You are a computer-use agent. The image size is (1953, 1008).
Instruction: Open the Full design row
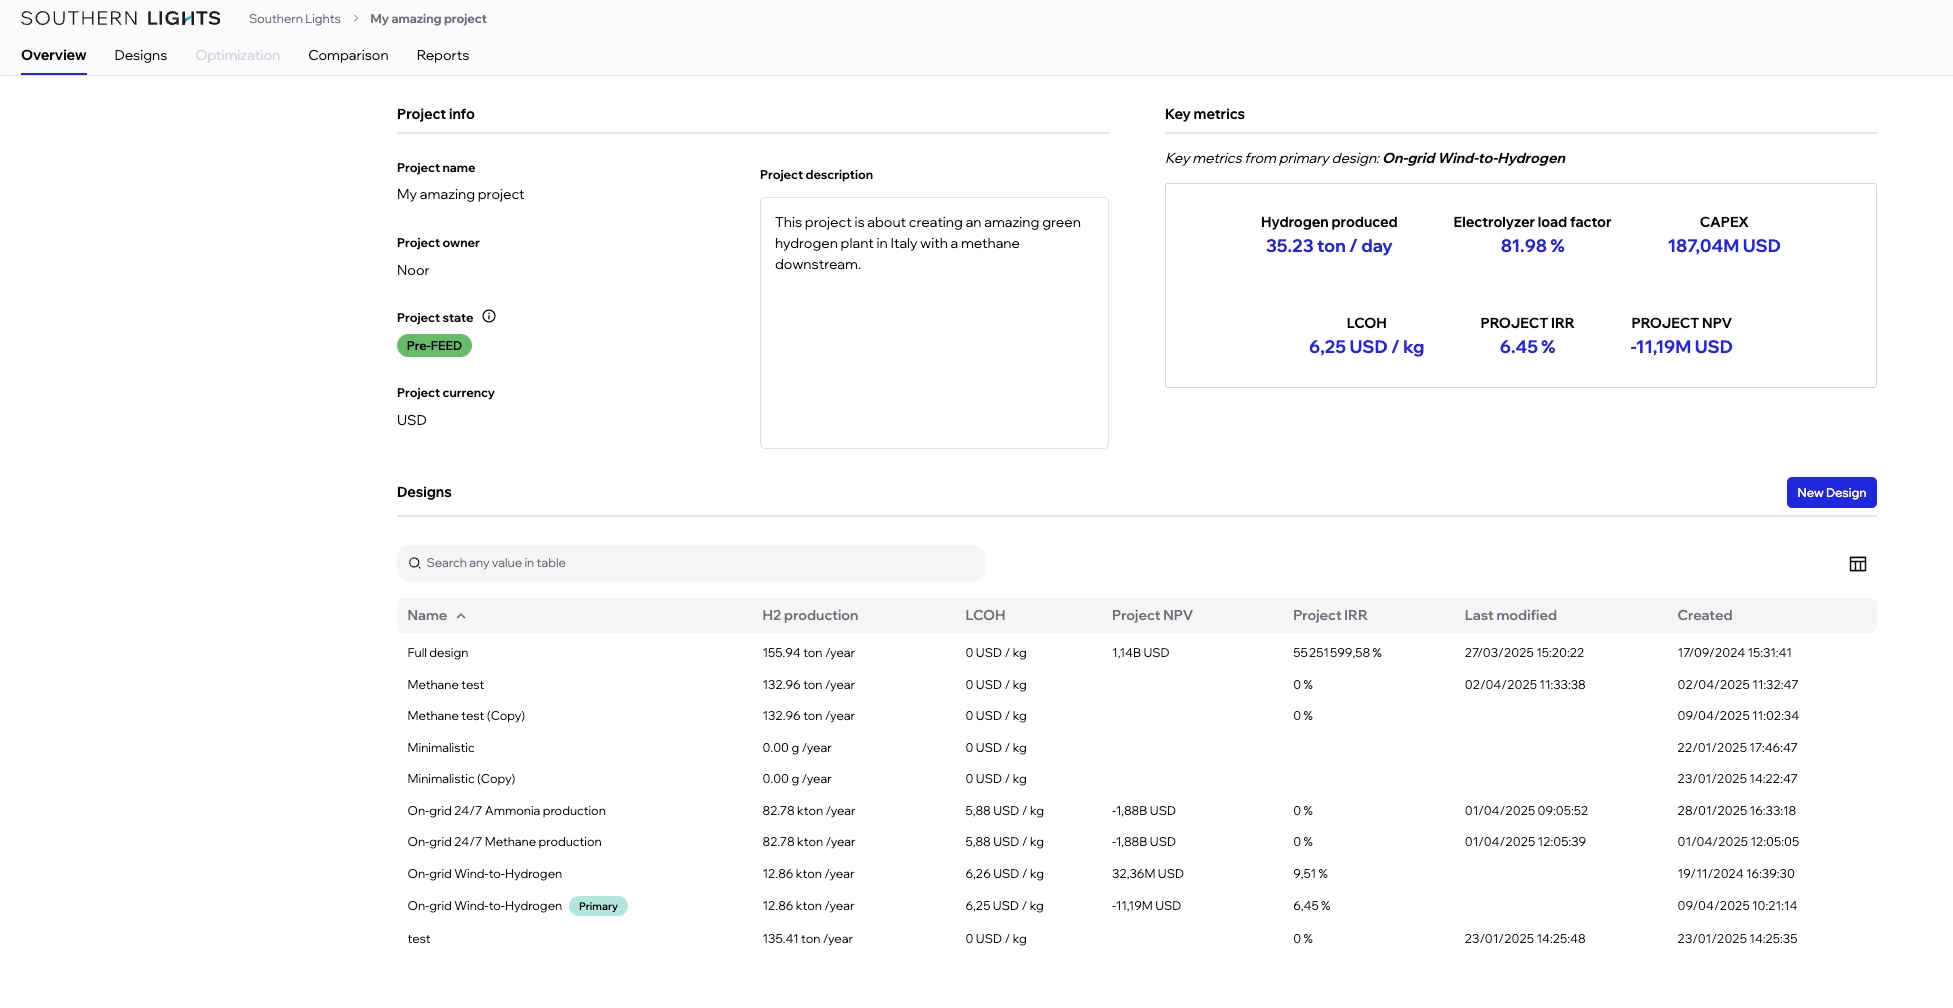1136,653
